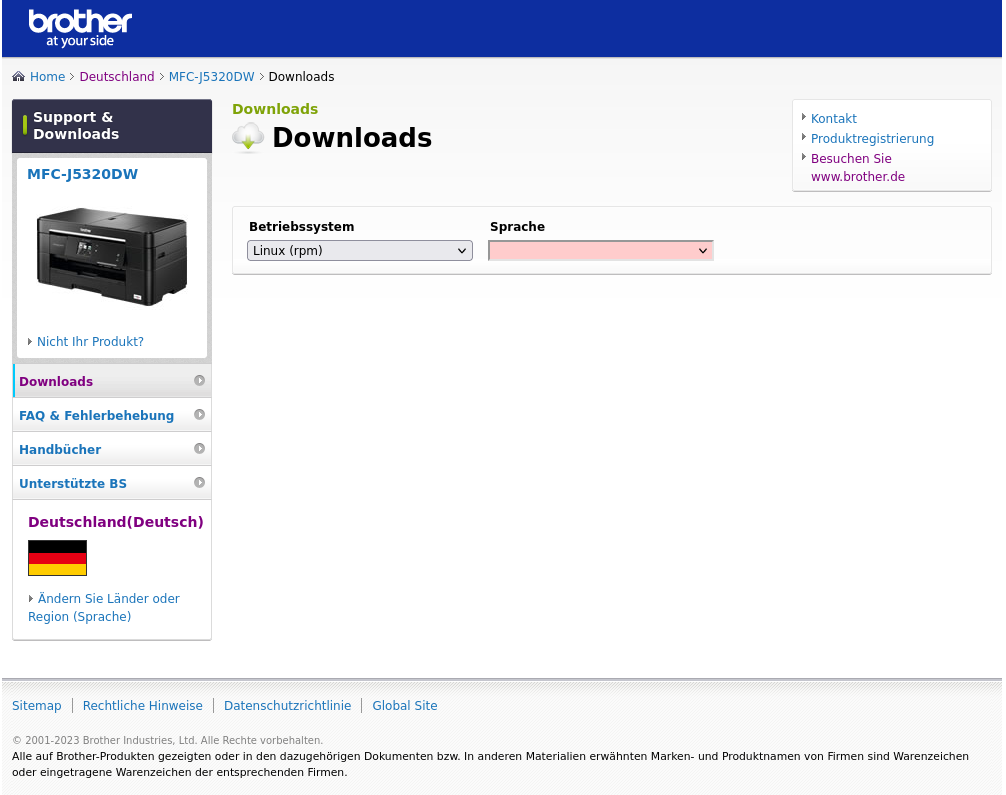The image size is (1006, 795).
Task: Click the Betriebssystem label
Action: click(x=302, y=227)
